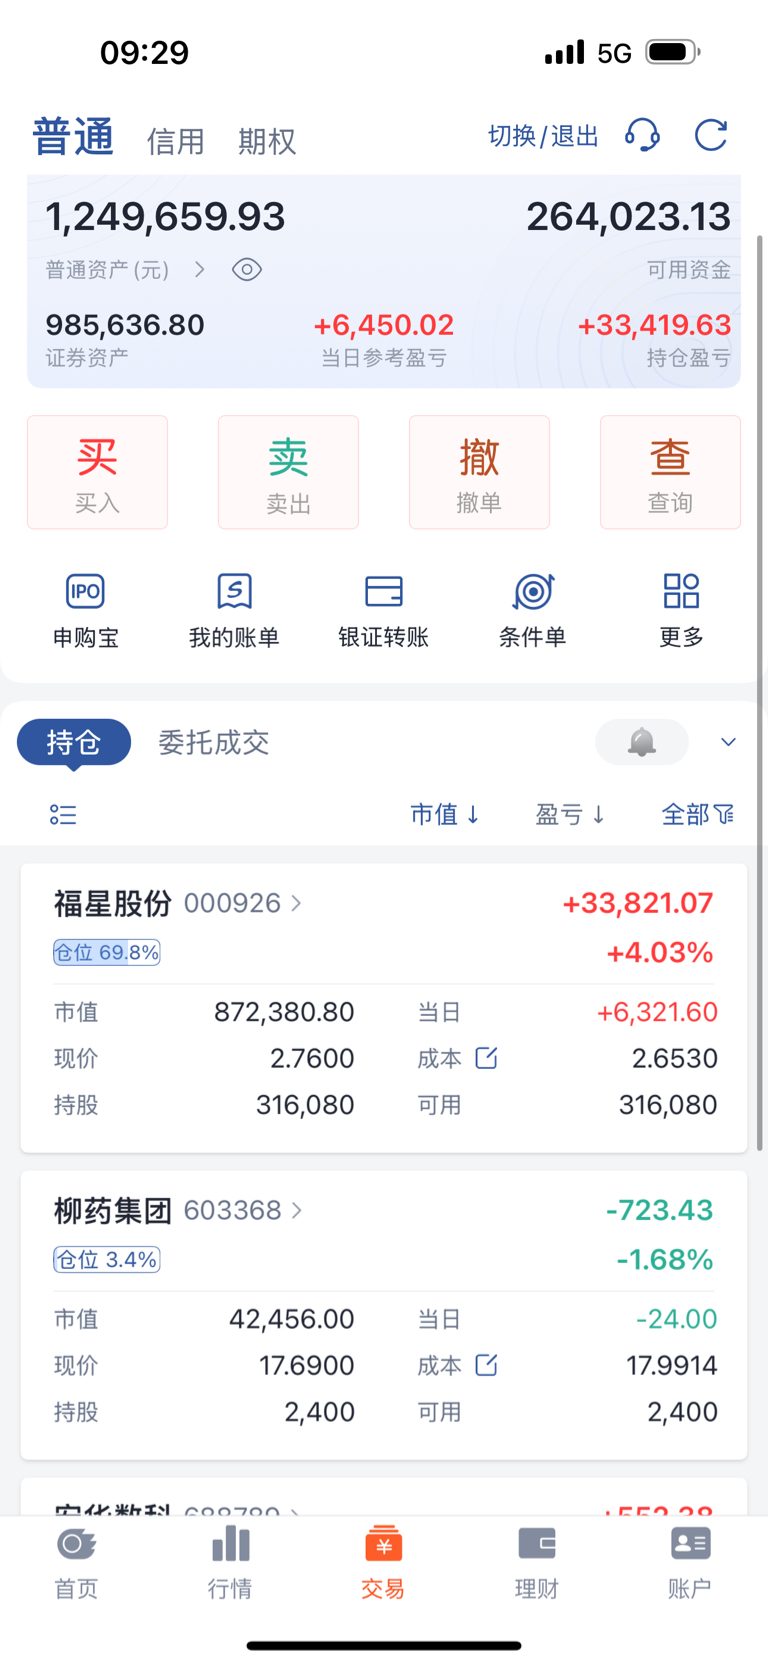Viewport: 768px width, 1665px height.
Task: Go to 行情 bottom nav
Action: point(230,1563)
